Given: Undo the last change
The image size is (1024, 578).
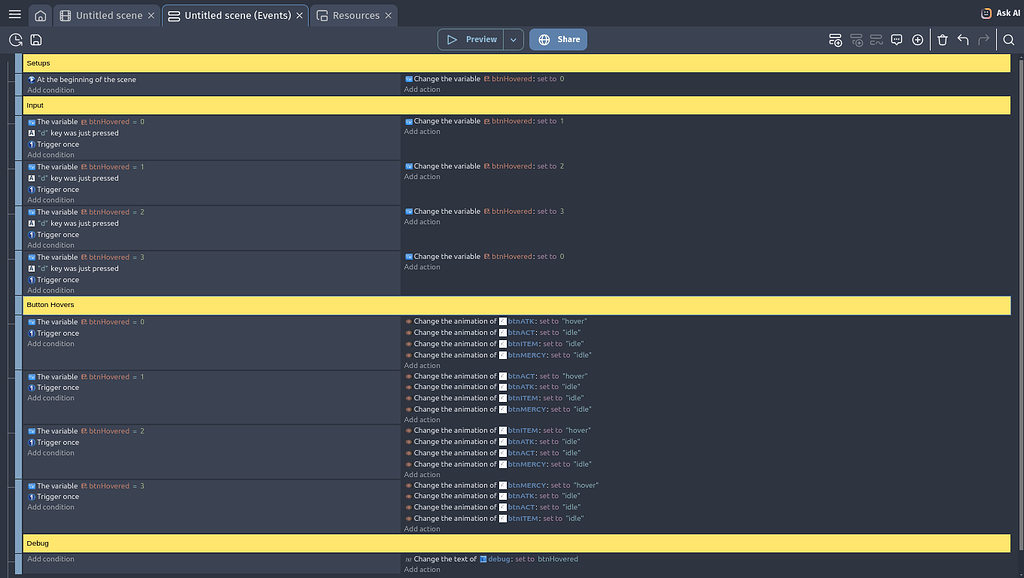Looking at the screenshot, I should [963, 40].
